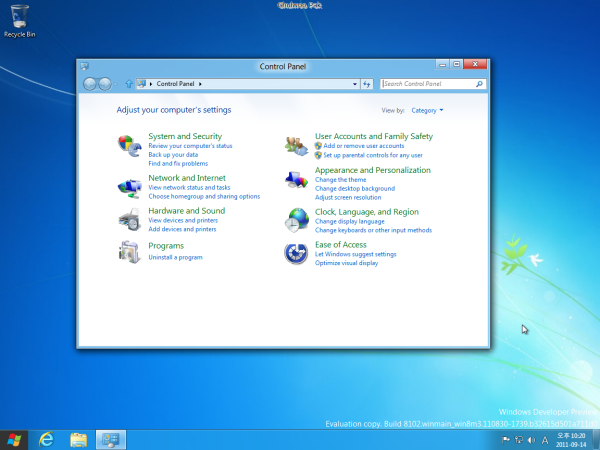
Task: Open the Clock, Language, and Region globe icon
Action: pos(297,220)
